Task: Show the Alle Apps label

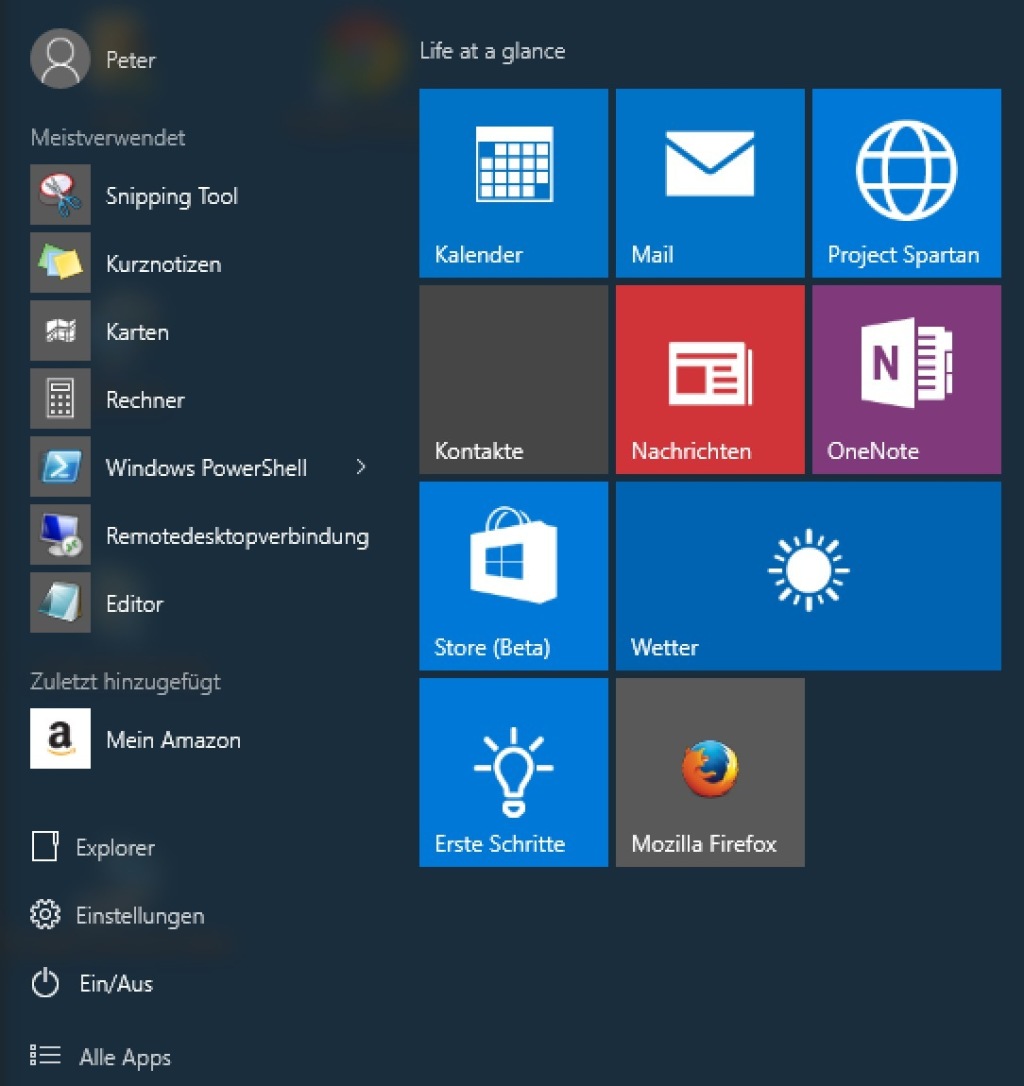Action: [125, 1058]
